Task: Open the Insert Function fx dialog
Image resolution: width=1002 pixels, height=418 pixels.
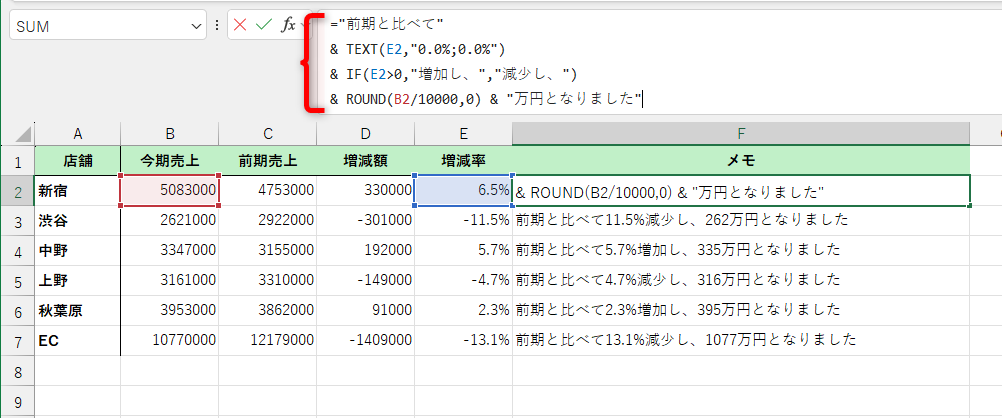Action: (289, 25)
